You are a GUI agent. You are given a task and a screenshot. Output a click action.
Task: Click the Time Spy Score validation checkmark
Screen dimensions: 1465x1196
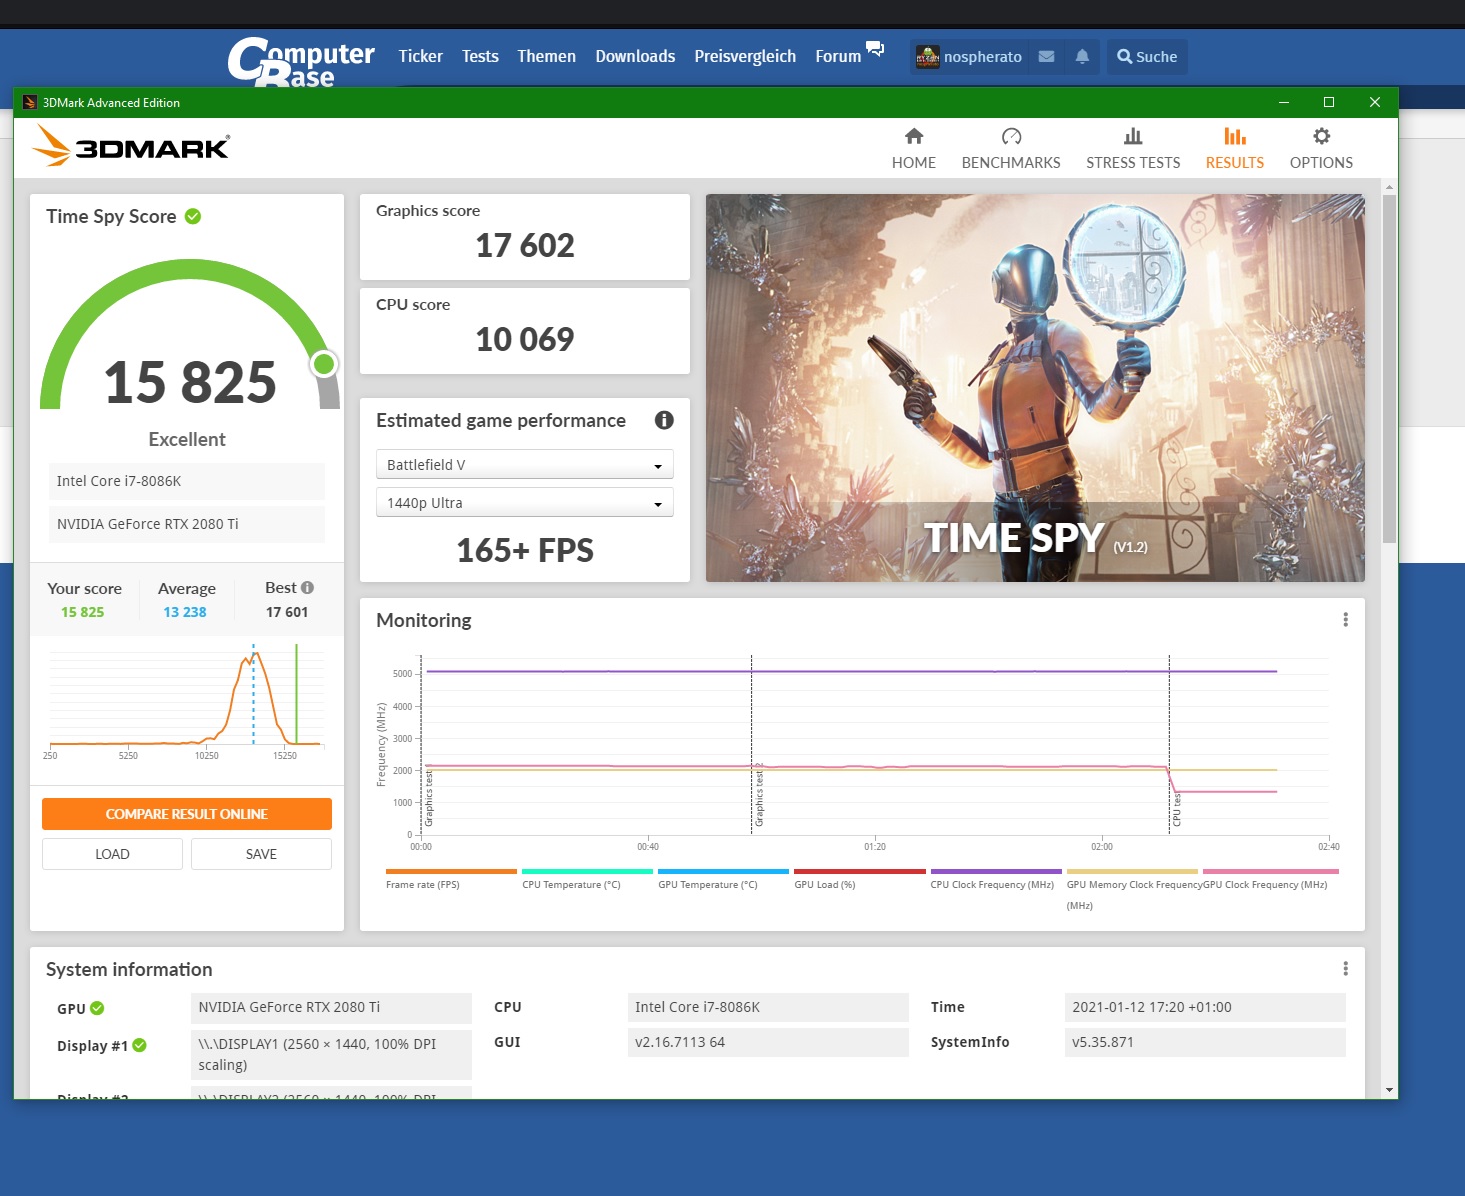pos(193,216)
